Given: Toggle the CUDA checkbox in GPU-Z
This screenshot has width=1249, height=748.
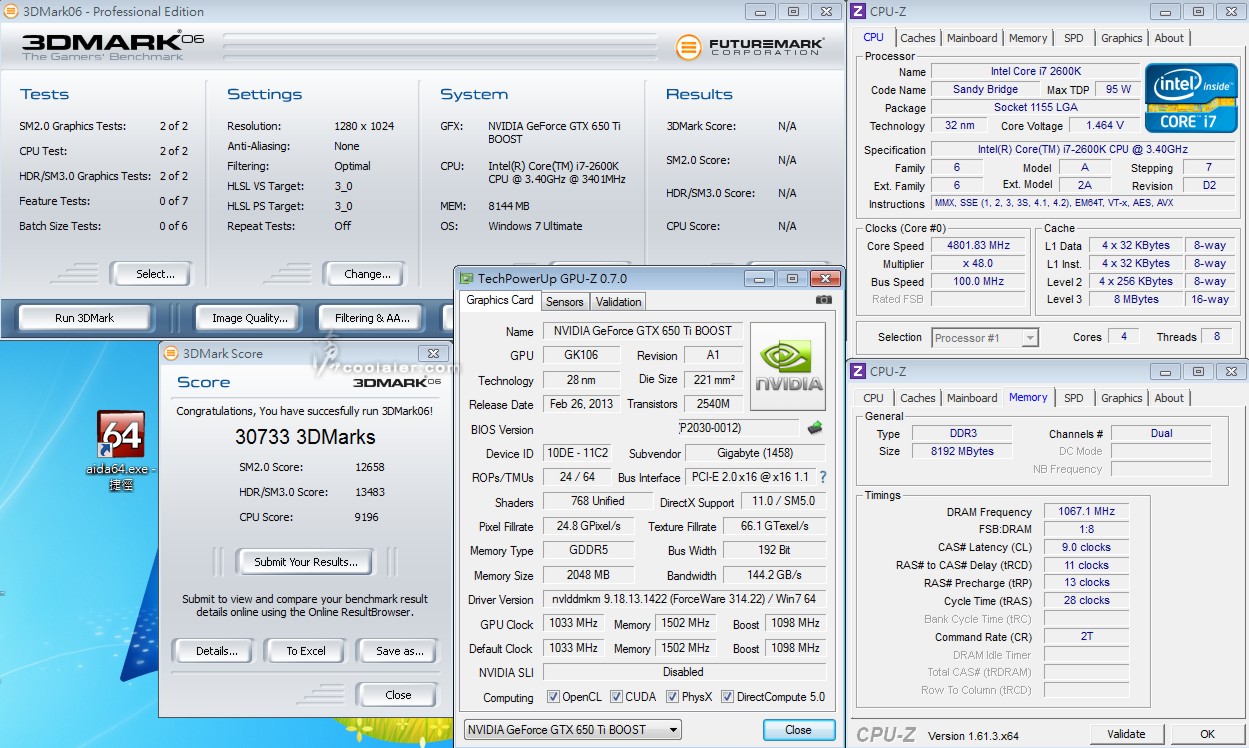Looking at the screenshot, I should (x=617, y=697).
